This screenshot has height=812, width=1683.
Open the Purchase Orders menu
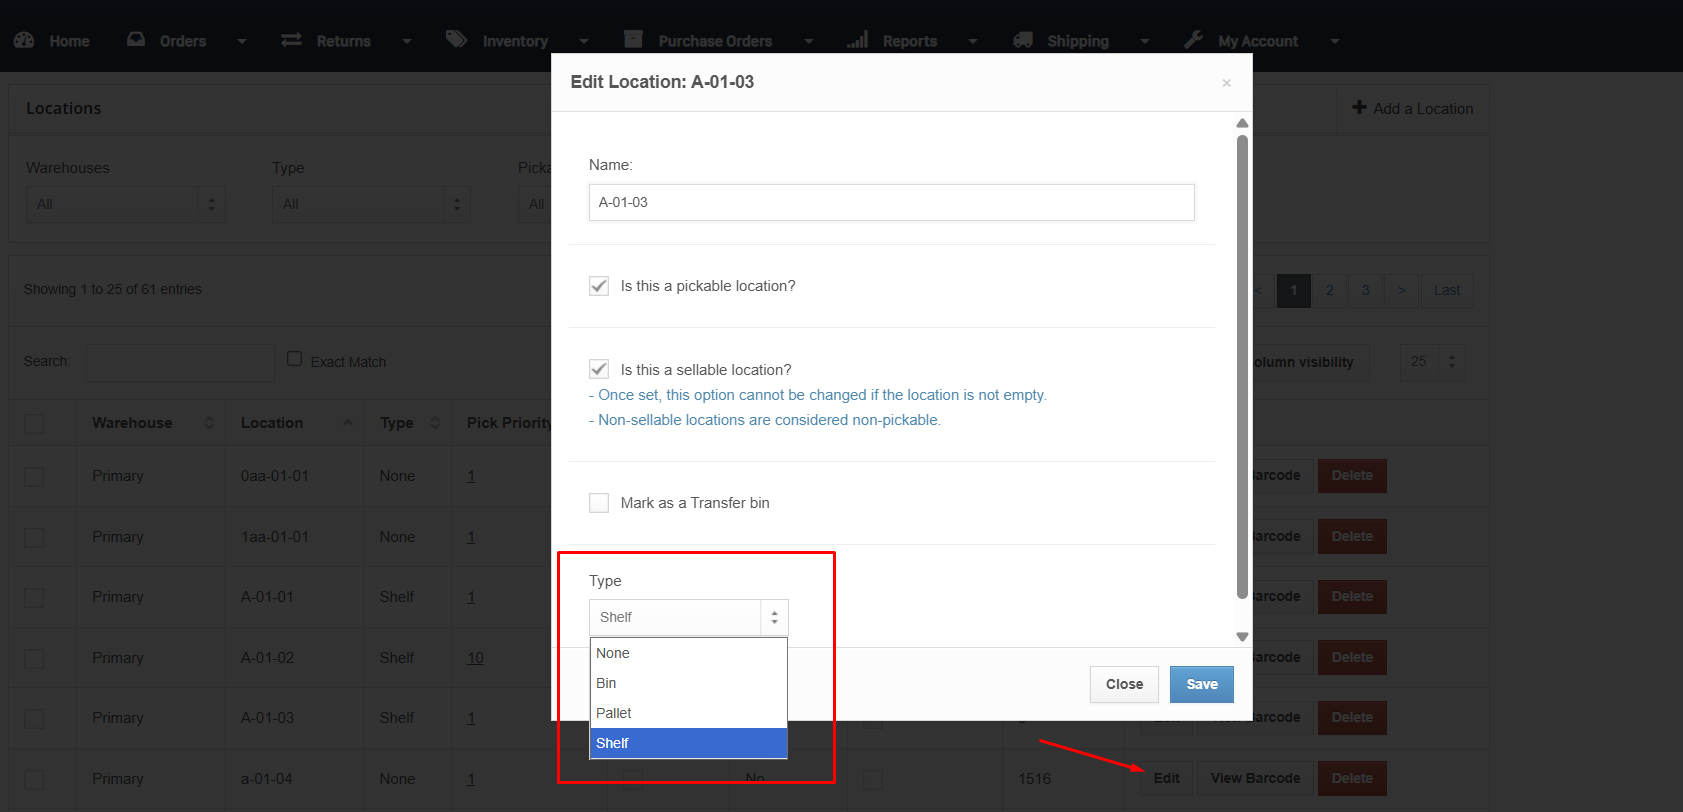click(x=715, y=41)
